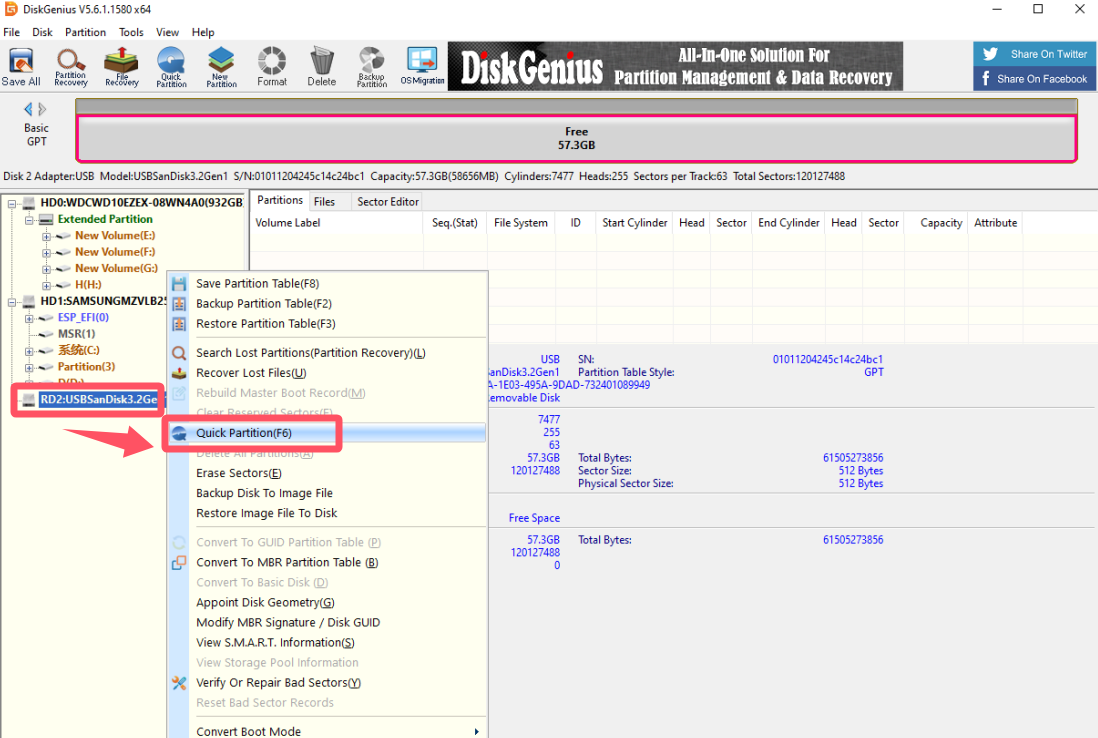1098x738 pixels.
Task: Select Backup Disk To Image File
Action: pyautogui.click(x=328, y=493)
